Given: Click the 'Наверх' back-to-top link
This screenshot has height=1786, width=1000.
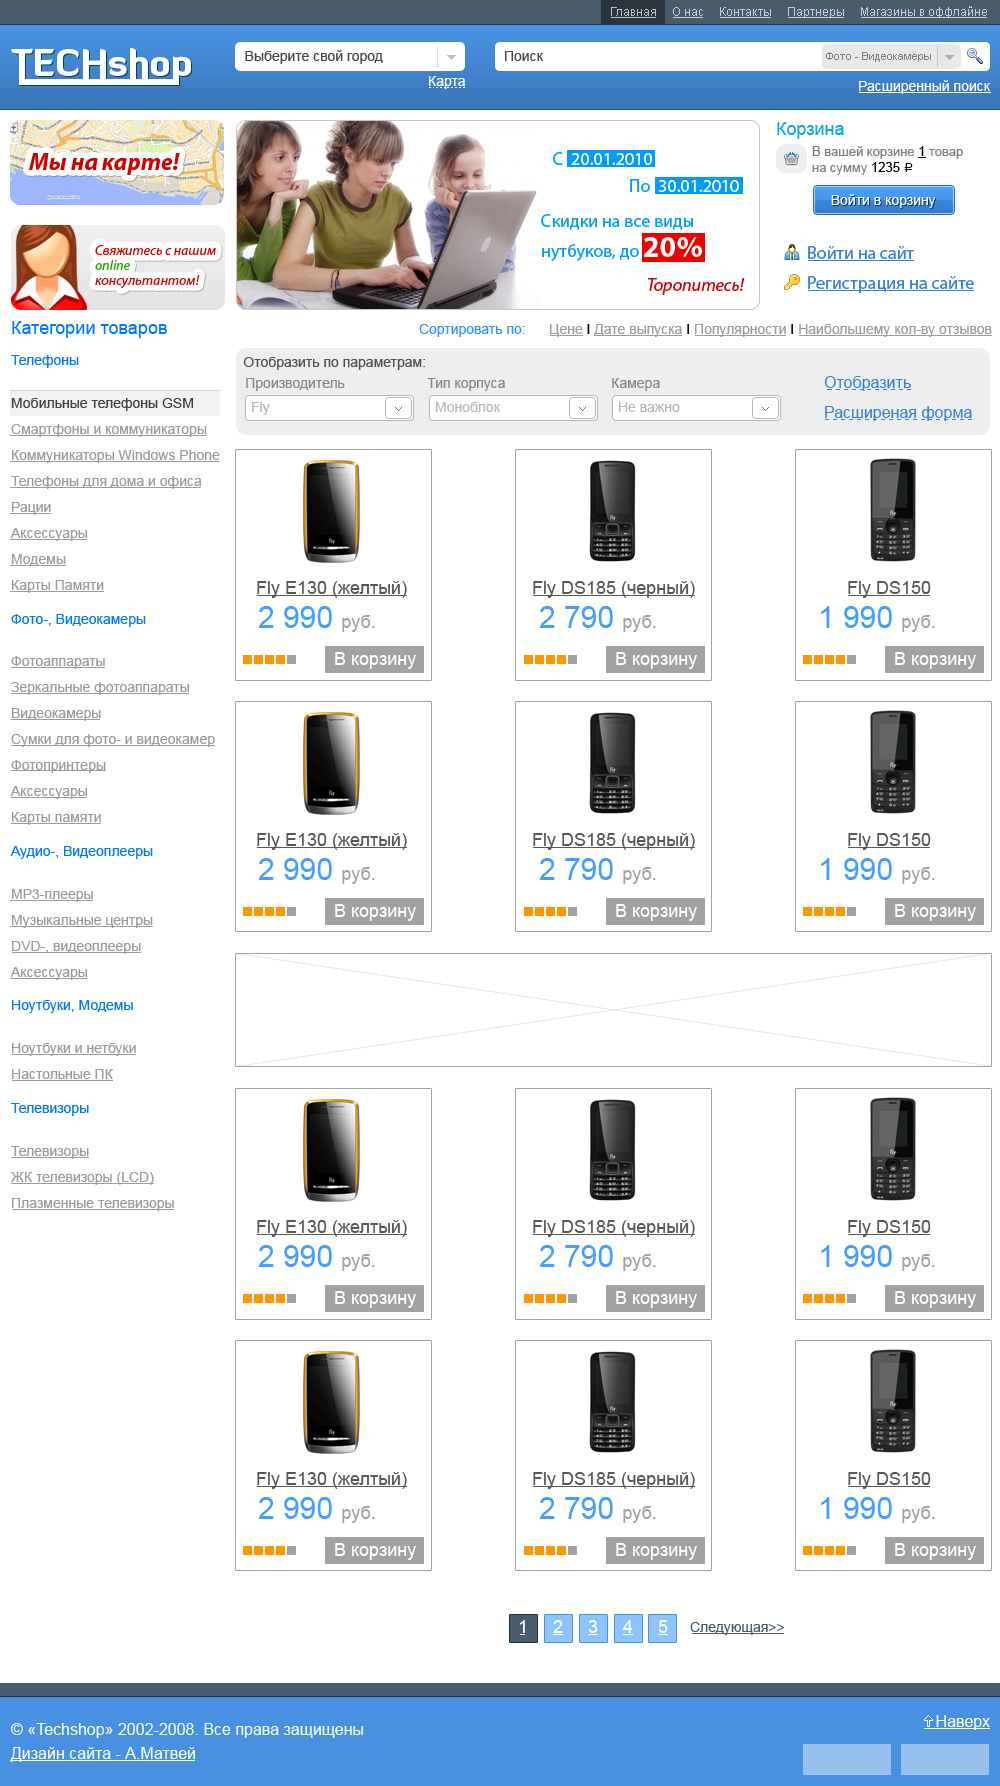Looking at the screenshot, I should 956,1721.
